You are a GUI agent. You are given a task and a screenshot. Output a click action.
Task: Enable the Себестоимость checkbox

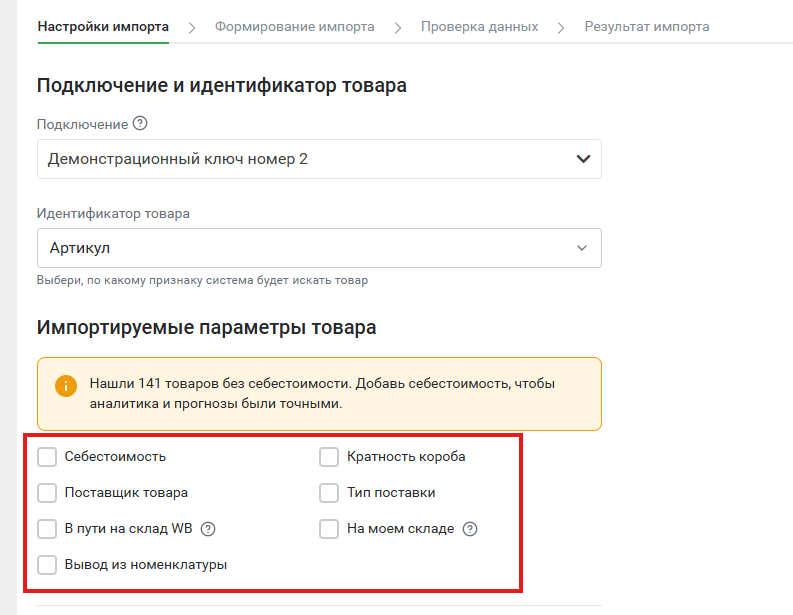click(47, 457)
